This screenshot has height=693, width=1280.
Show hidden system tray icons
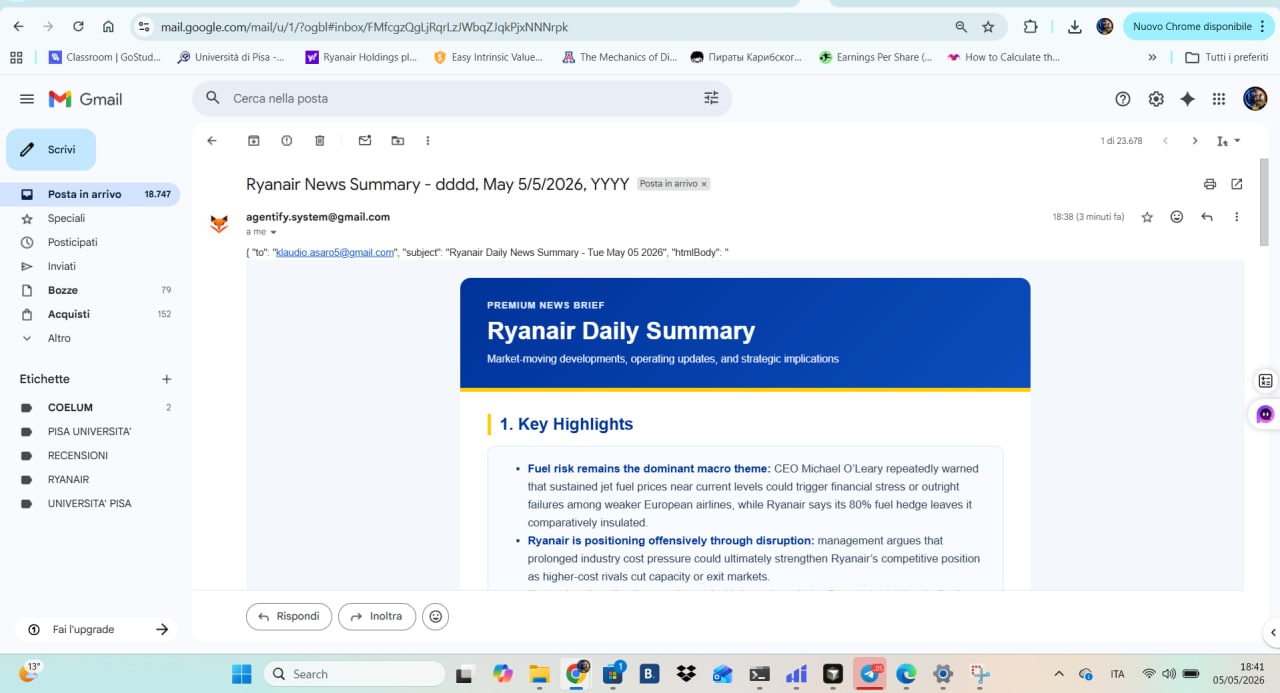(x=1059, y=674)
